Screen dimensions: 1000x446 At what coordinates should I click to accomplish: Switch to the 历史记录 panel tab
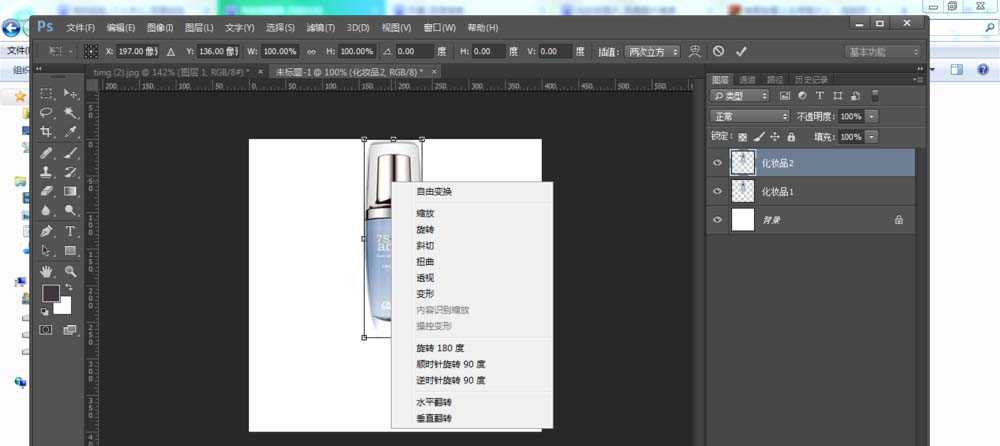[x=811, y=79]
